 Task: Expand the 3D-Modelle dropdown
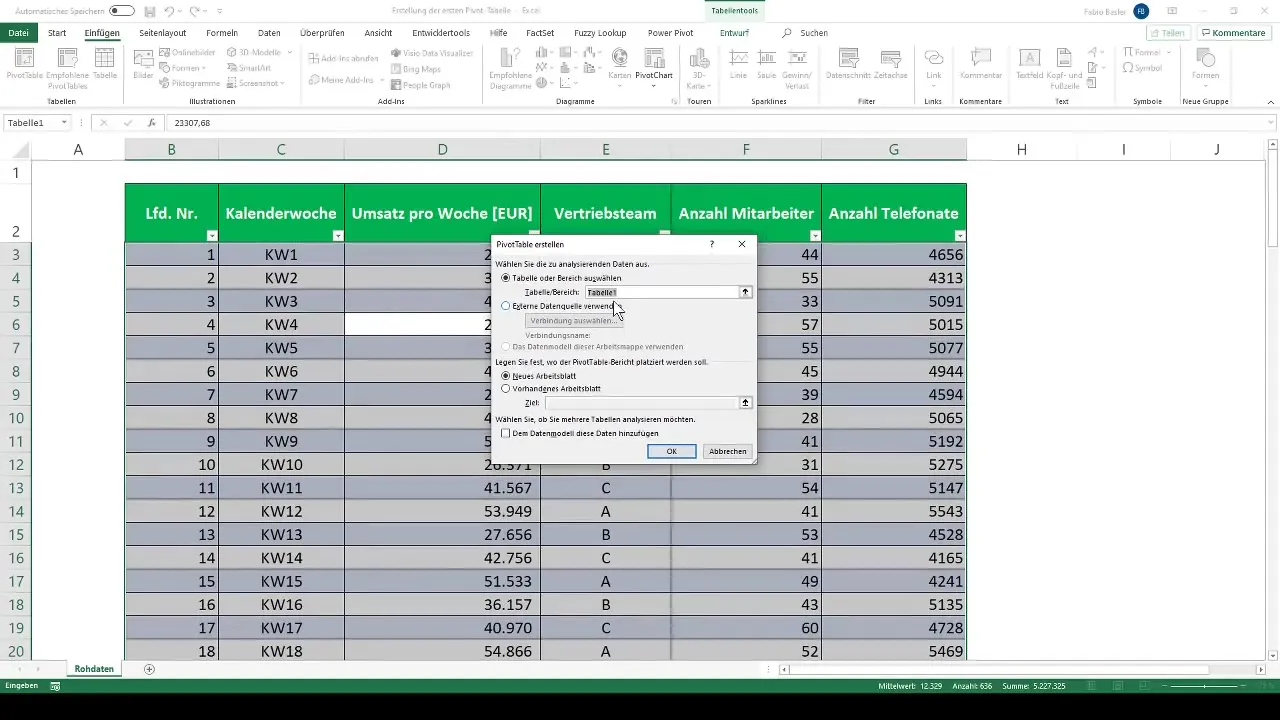[289, 52]
